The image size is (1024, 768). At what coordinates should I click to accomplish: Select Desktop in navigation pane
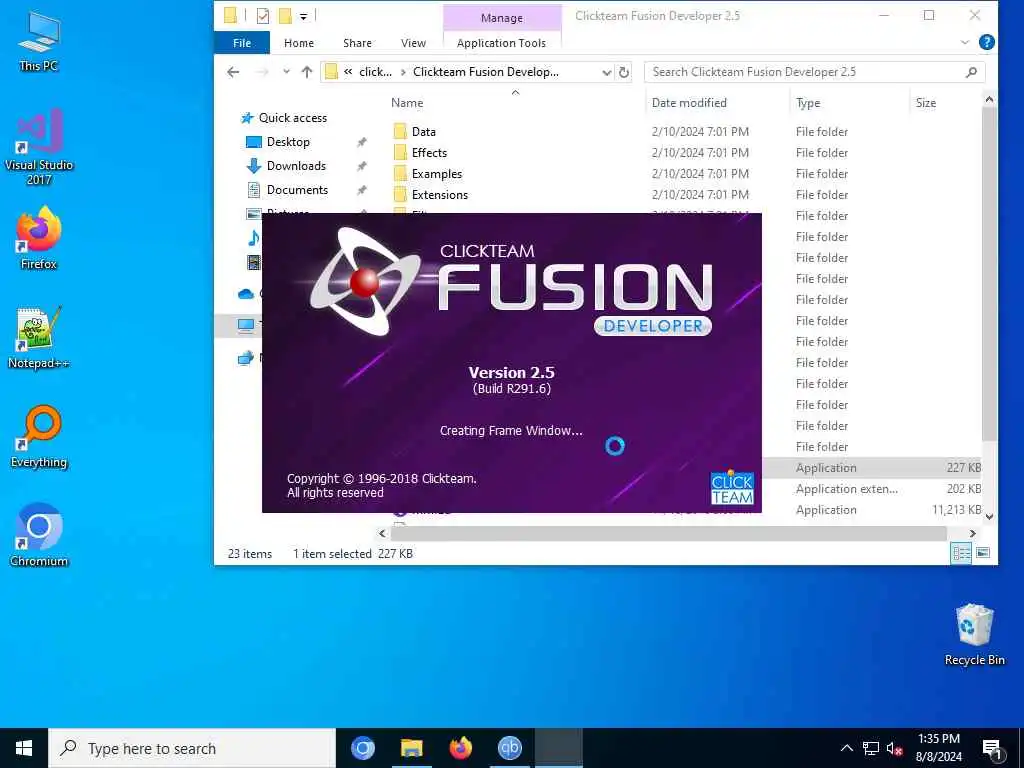point(288,142)
